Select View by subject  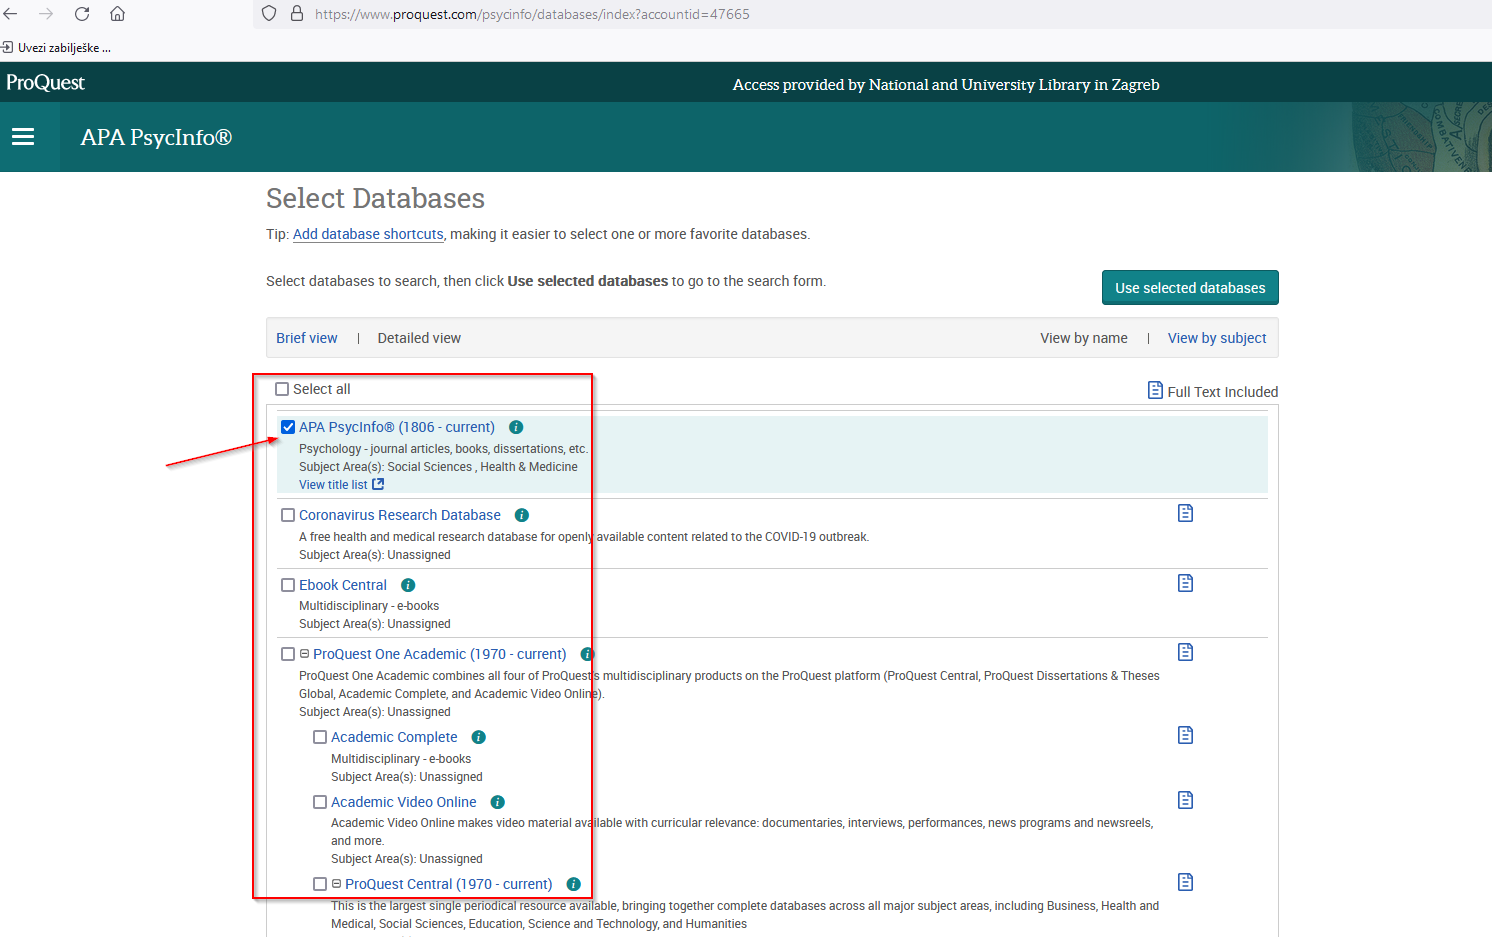coord(1217,338)
